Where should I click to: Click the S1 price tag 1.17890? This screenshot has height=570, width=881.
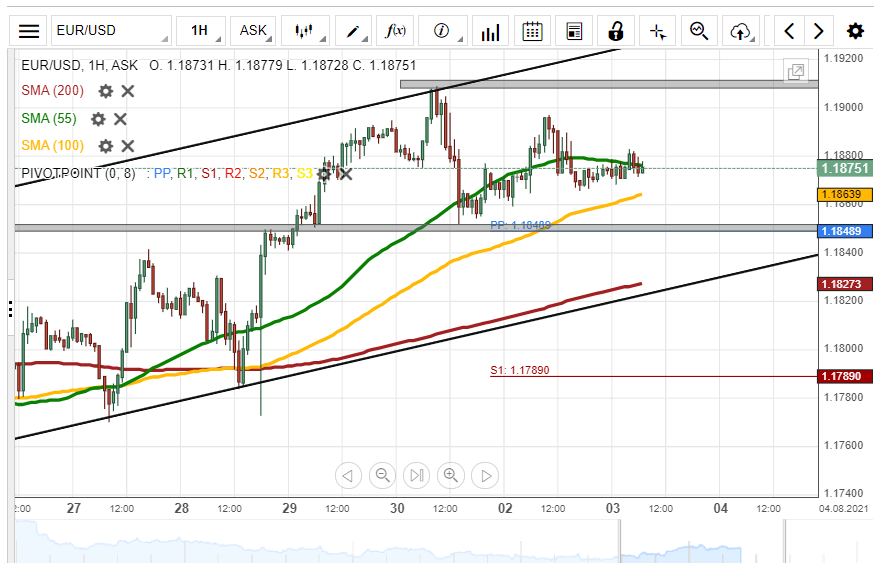pyautogui.click(x=844, y=376)
